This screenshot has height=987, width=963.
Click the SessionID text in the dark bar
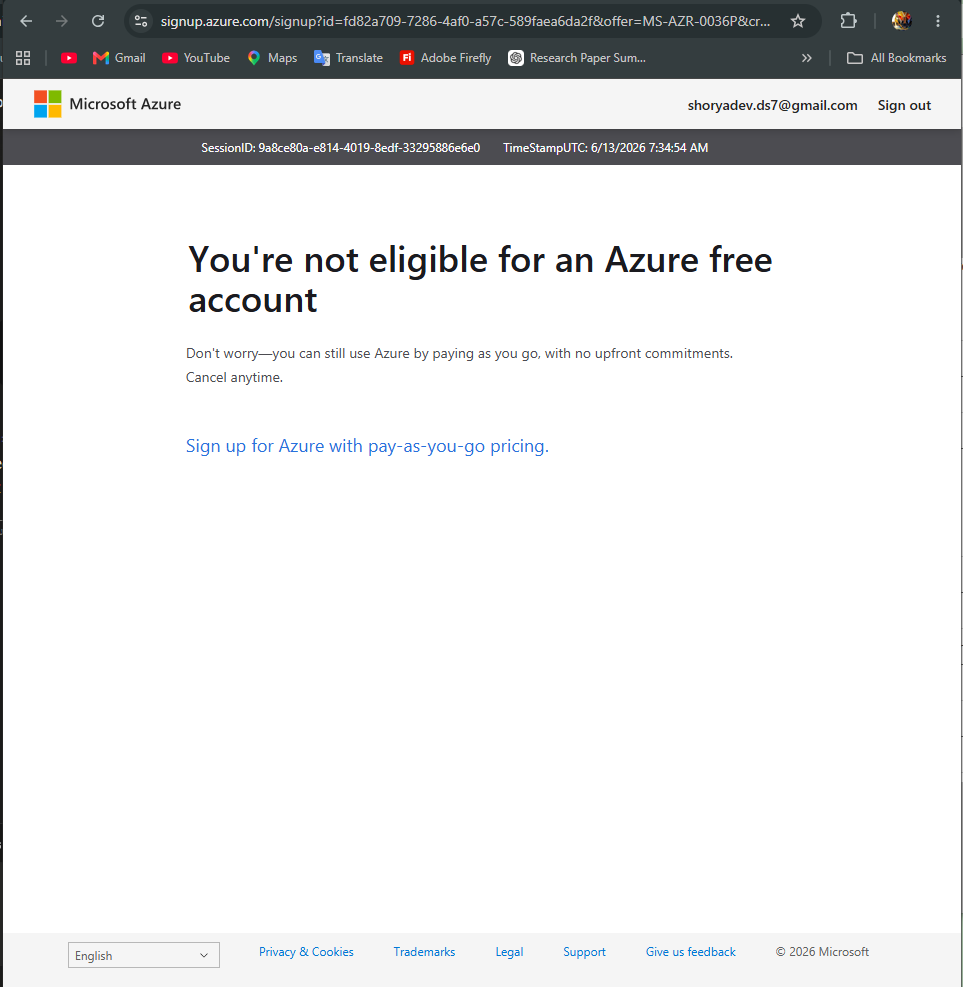tap(341, 148)
